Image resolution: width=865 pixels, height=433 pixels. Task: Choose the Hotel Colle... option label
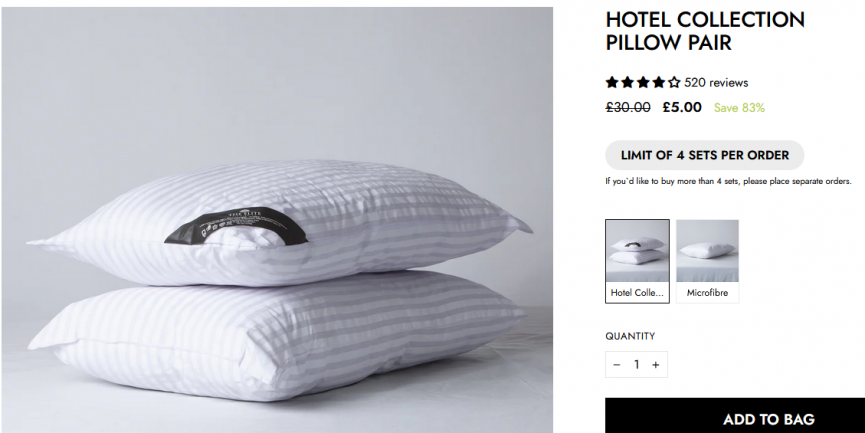tap(637, 293)
